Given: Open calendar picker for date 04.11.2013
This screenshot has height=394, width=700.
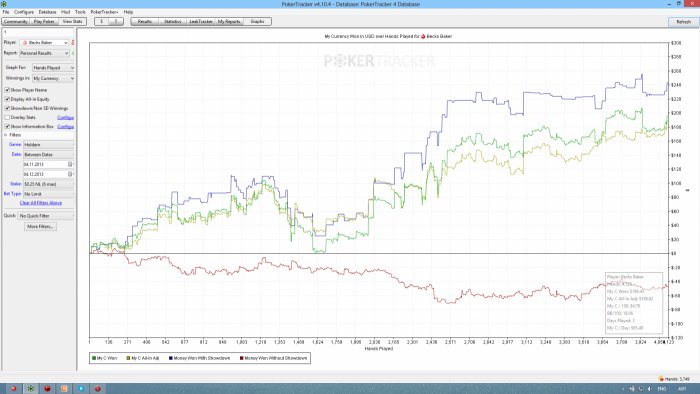Looking at the screenshot, I should point(70,165).
